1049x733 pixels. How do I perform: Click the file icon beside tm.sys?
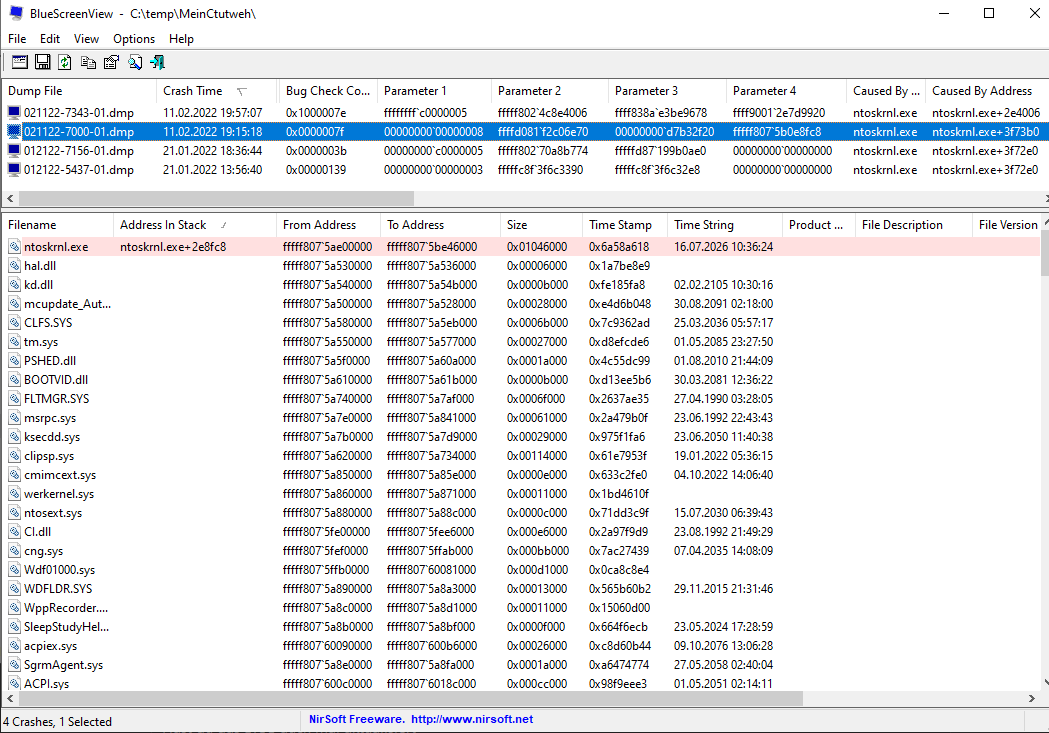pos(14,342)
